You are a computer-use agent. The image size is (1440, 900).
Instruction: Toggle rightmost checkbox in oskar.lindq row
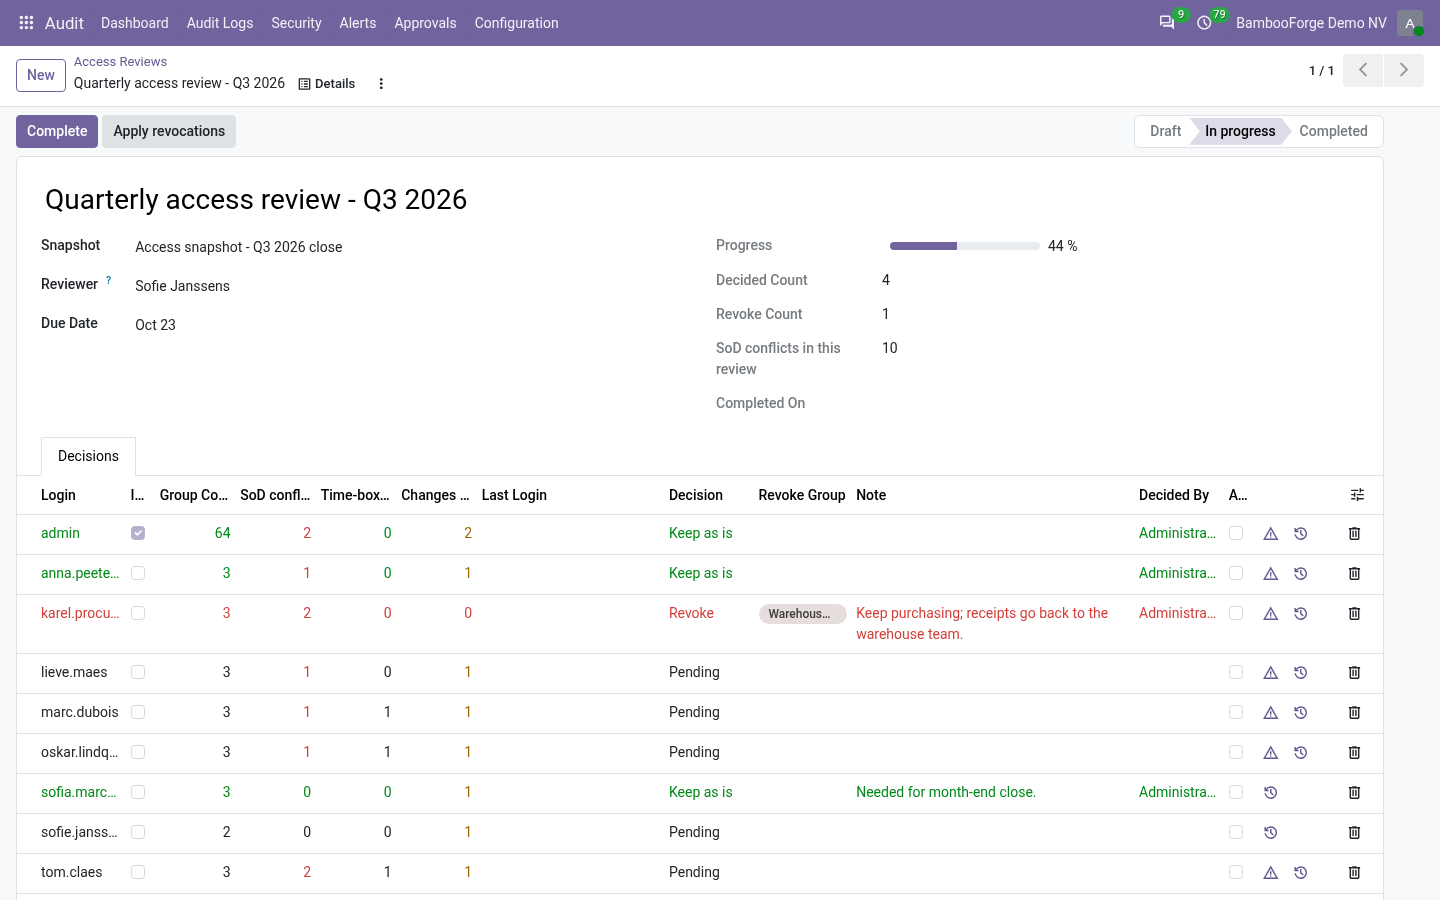pyautogui.click(x=1236, y=752)
